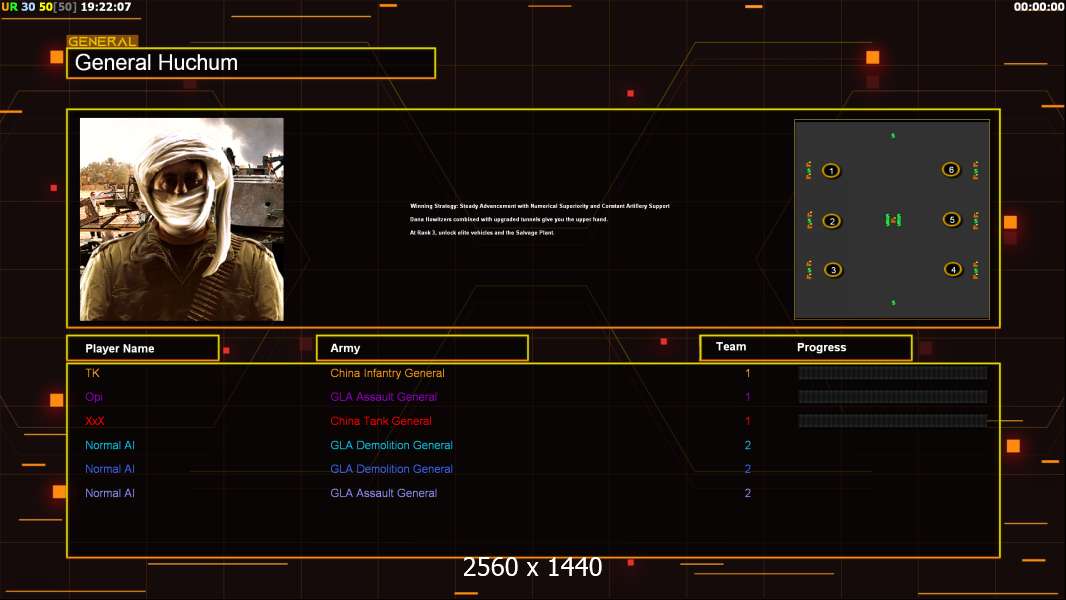Screen dimensions: 1066x600
Task: Click China Infantry General army entry
Action: pos(388,373)
